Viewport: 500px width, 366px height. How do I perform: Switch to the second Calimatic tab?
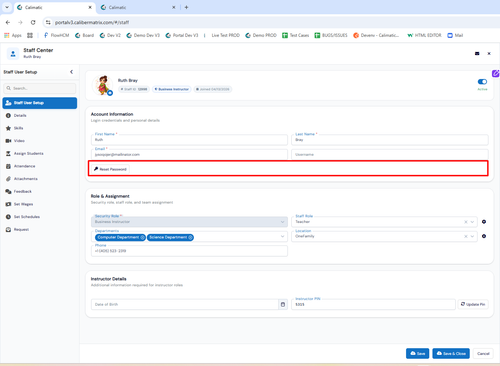(x=137, y=7)
